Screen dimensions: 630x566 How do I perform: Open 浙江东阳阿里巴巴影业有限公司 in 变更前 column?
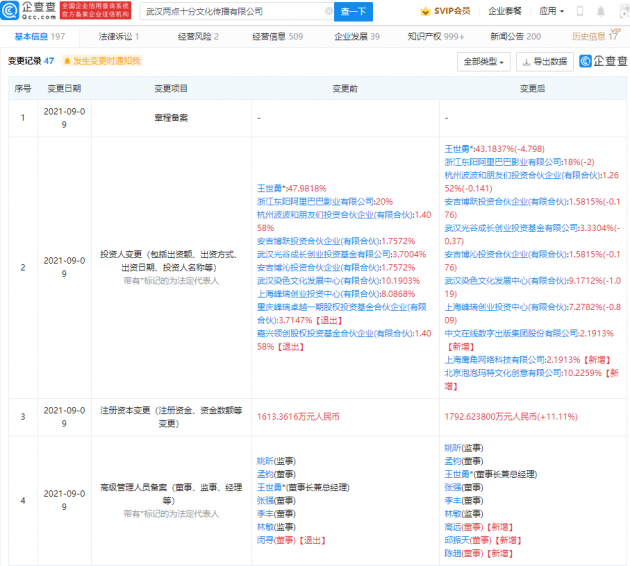[315, 202]
